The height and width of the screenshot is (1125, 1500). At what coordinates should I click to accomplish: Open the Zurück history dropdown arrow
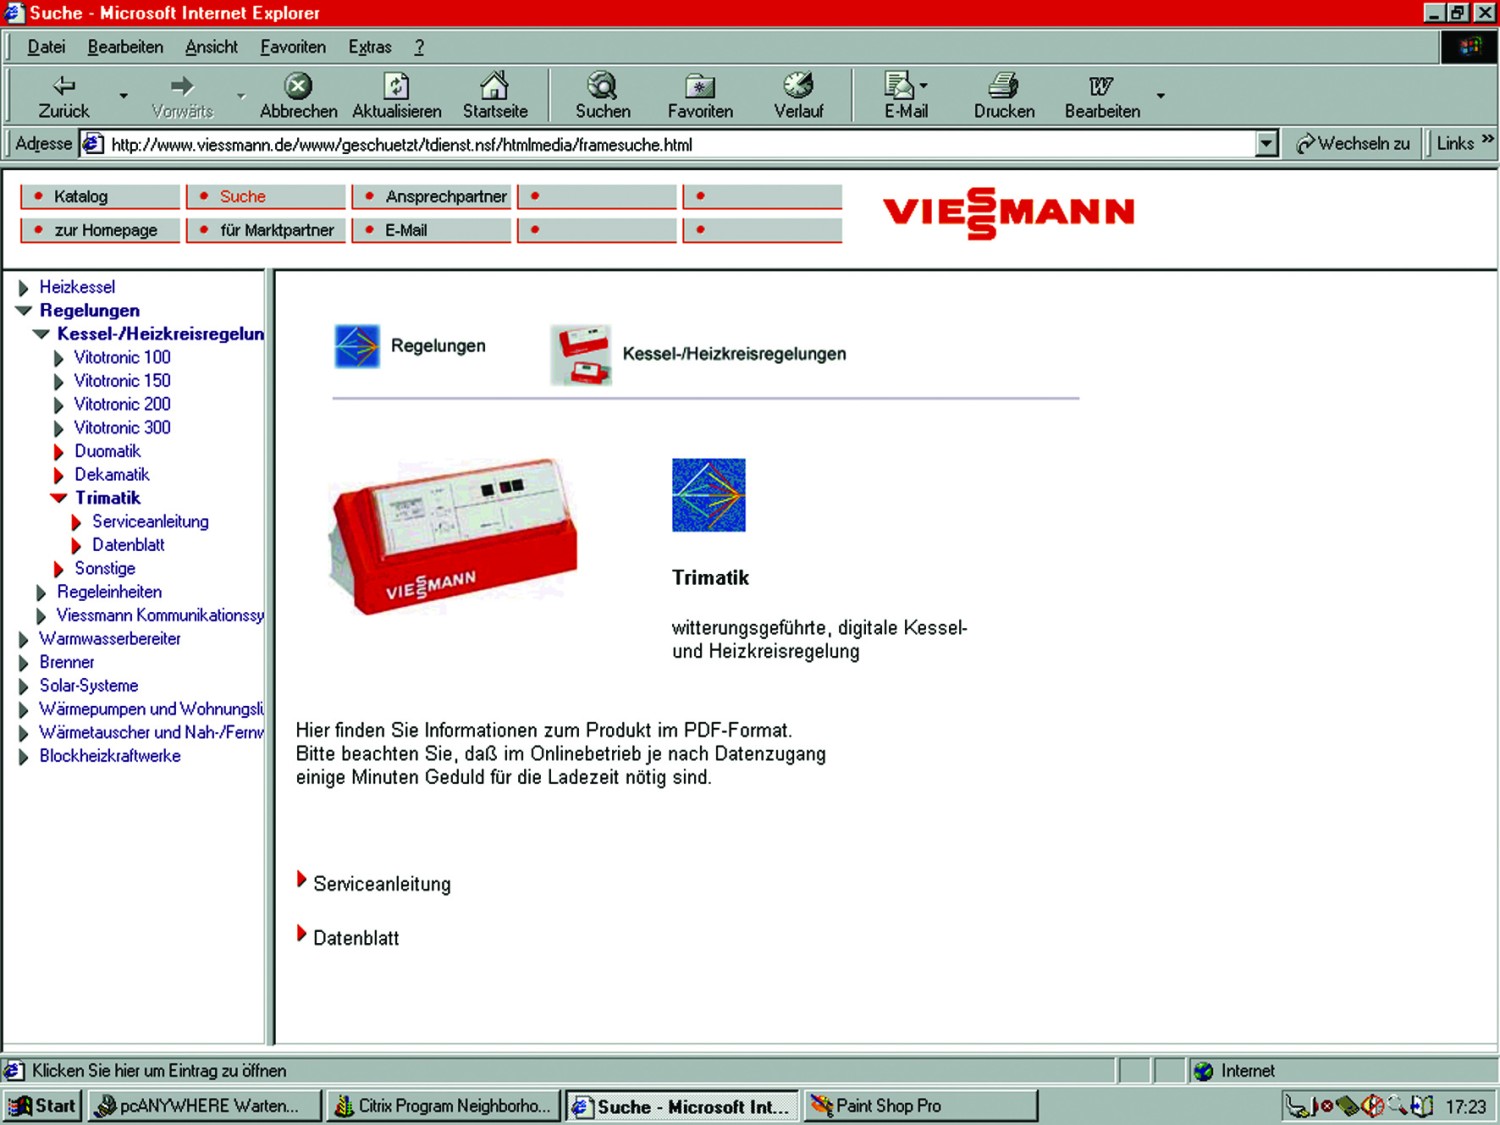(124, 96)
